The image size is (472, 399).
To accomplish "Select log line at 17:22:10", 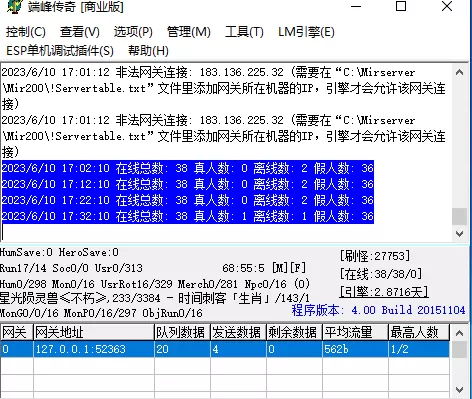I will click(x=188, y=200).
